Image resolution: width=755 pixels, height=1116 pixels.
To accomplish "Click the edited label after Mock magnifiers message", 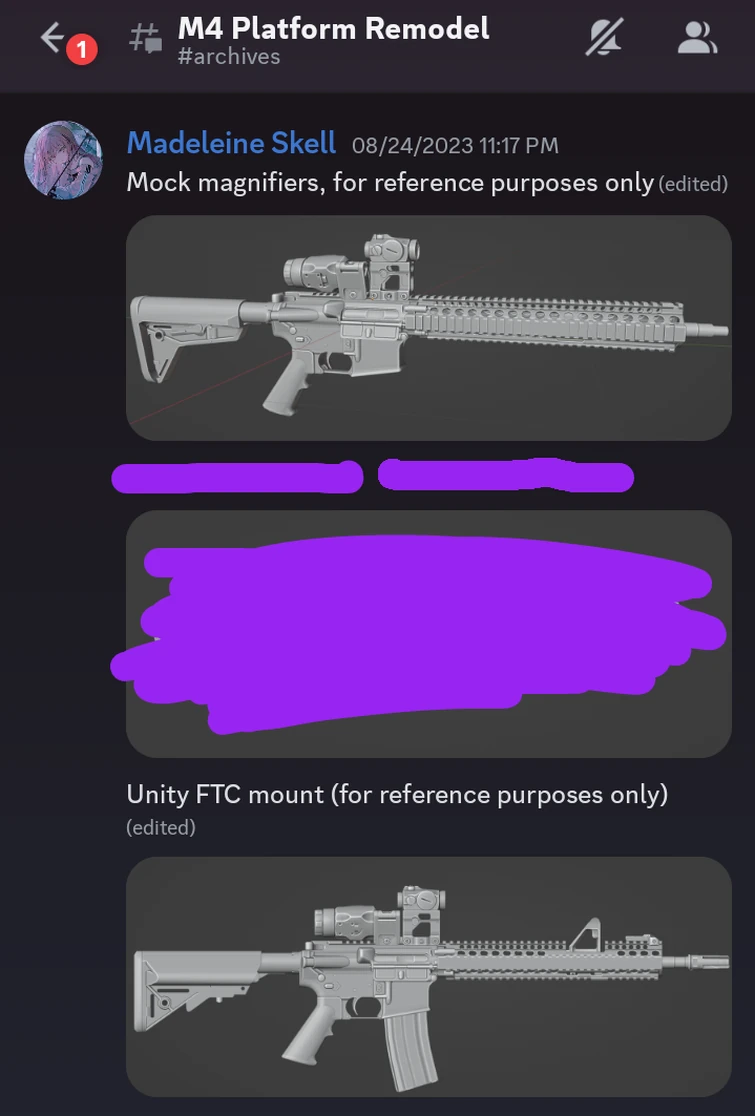I will [693, 184].
